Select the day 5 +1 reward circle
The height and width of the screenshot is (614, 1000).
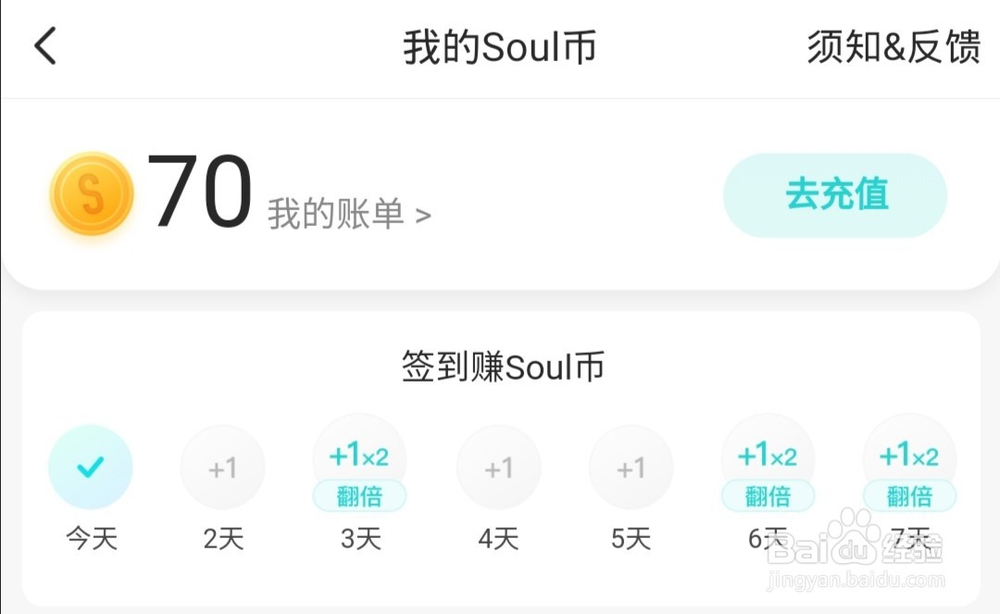[x=631, y=467]
